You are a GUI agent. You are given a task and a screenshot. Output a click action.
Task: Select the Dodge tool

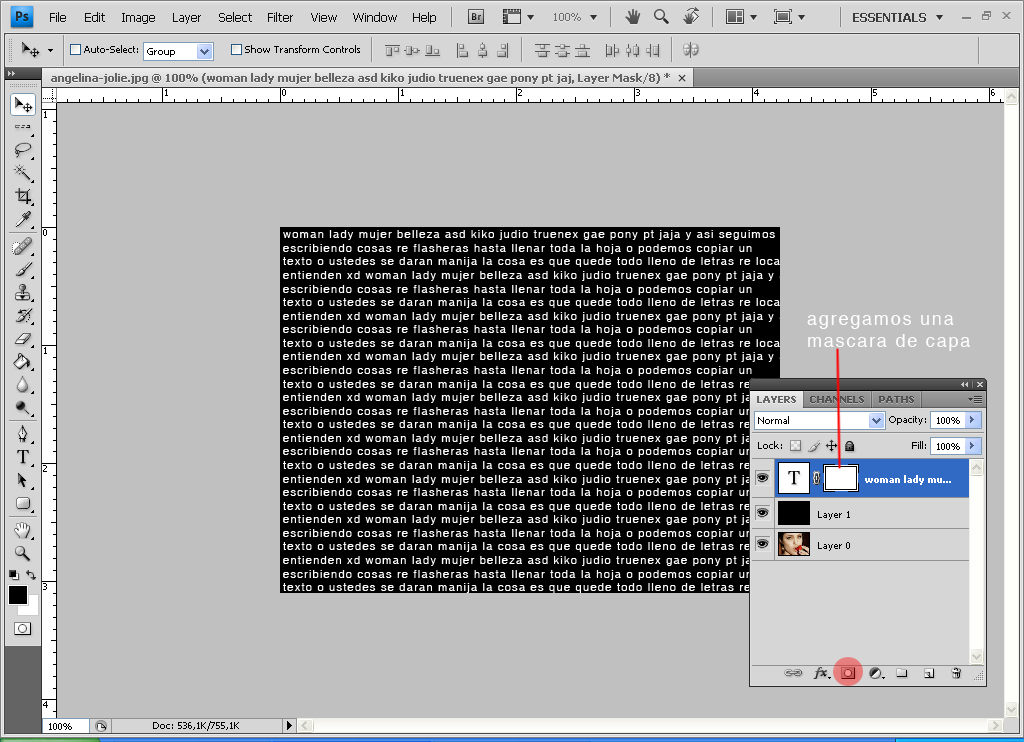(x=23, y=408)
